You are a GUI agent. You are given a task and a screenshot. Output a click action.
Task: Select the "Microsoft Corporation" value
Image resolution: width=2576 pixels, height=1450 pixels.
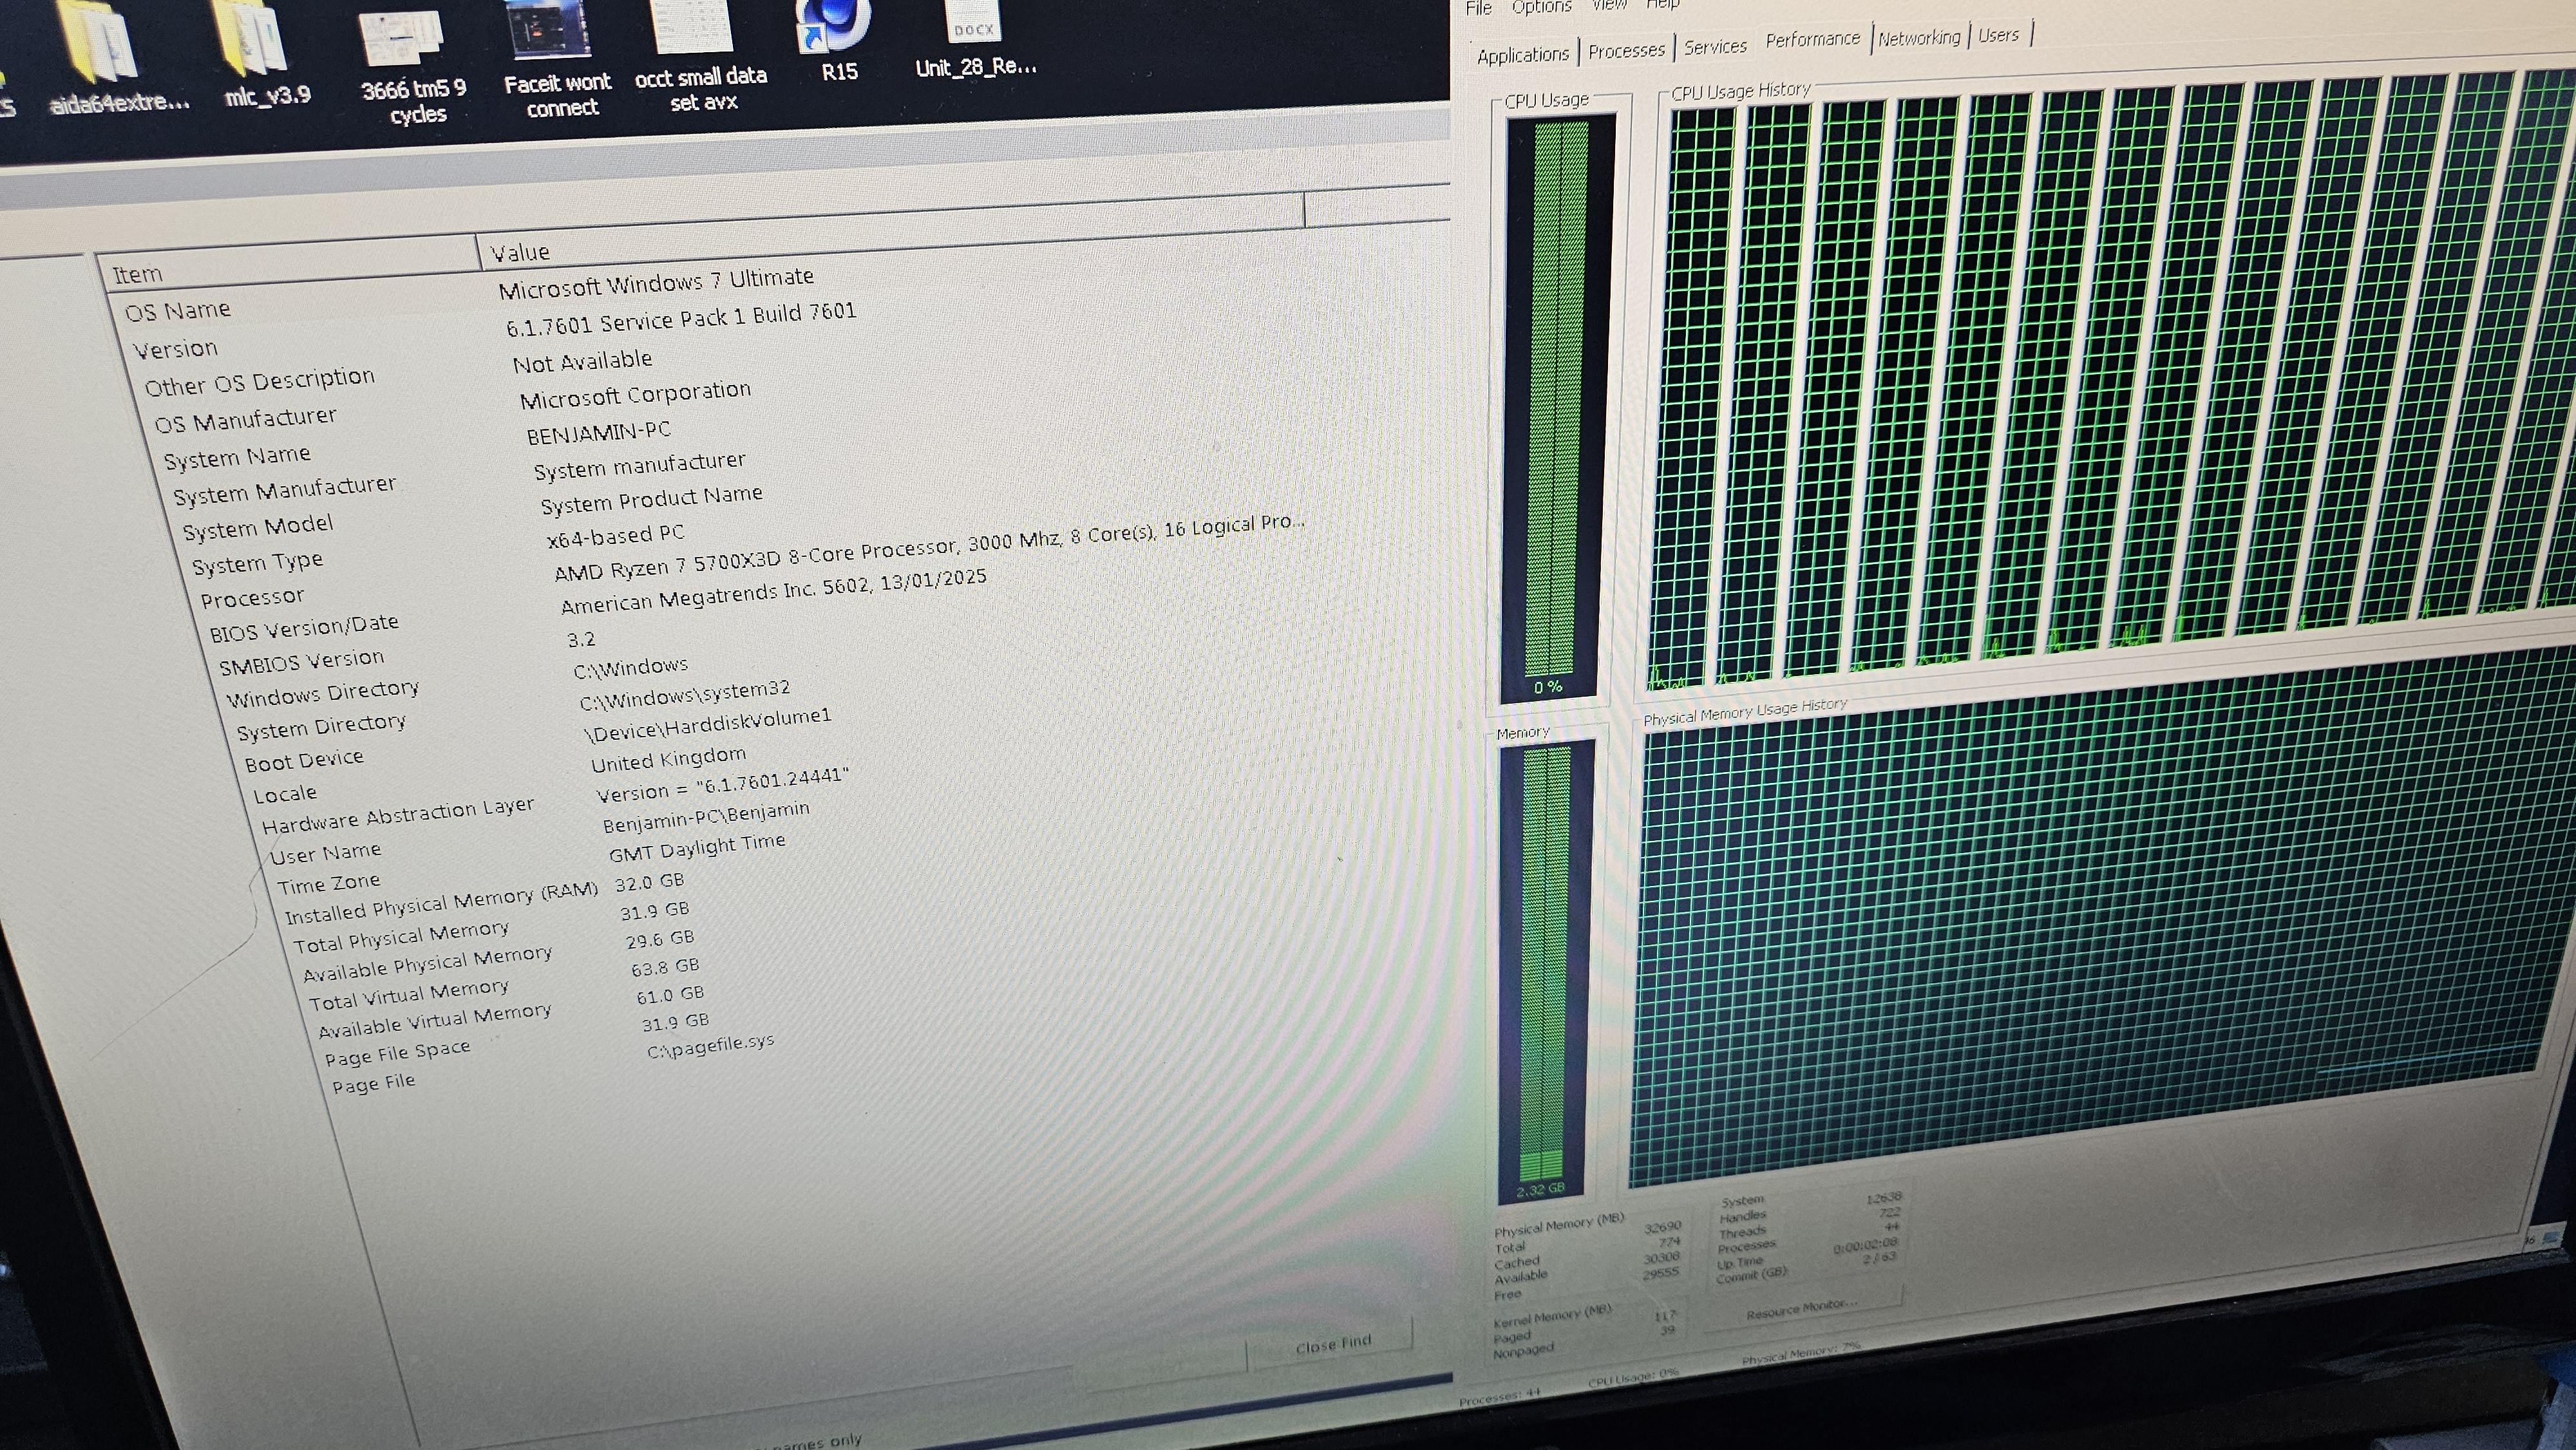635,394
